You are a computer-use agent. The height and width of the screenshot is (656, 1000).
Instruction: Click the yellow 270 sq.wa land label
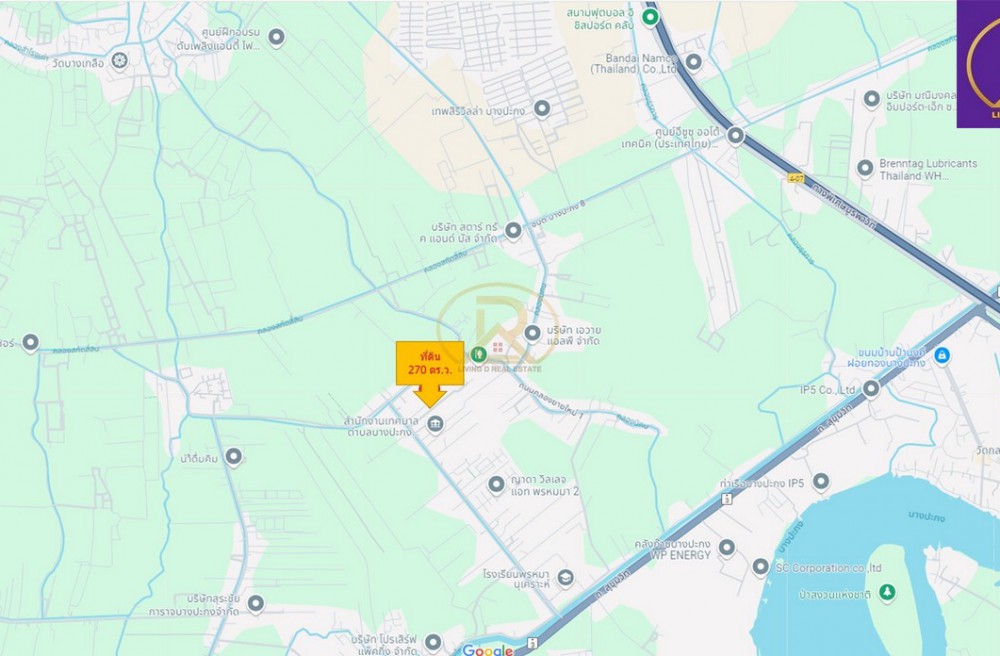pyautogui.click(x=430, y=363)
